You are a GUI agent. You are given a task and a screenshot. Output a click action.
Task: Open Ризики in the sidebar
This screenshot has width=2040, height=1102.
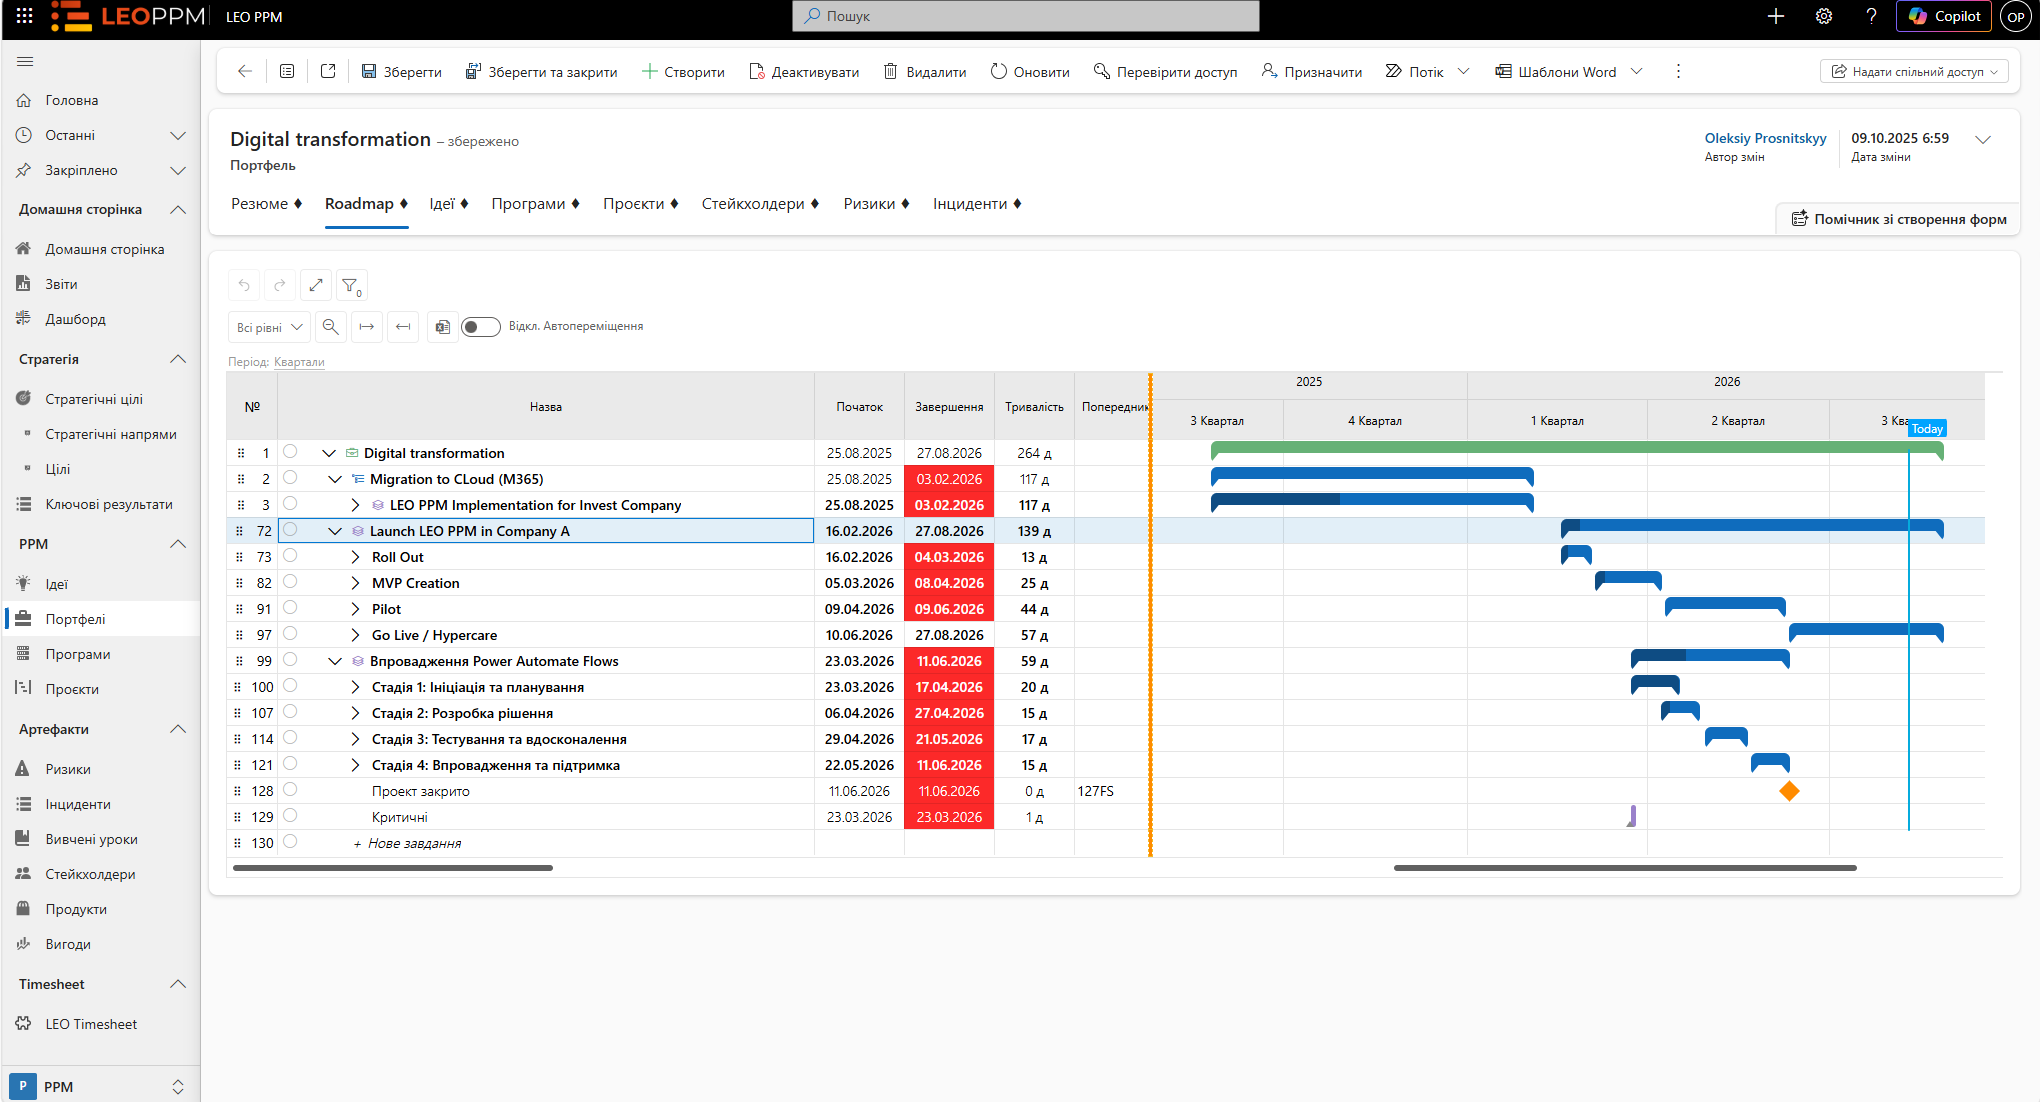(68, 769)
